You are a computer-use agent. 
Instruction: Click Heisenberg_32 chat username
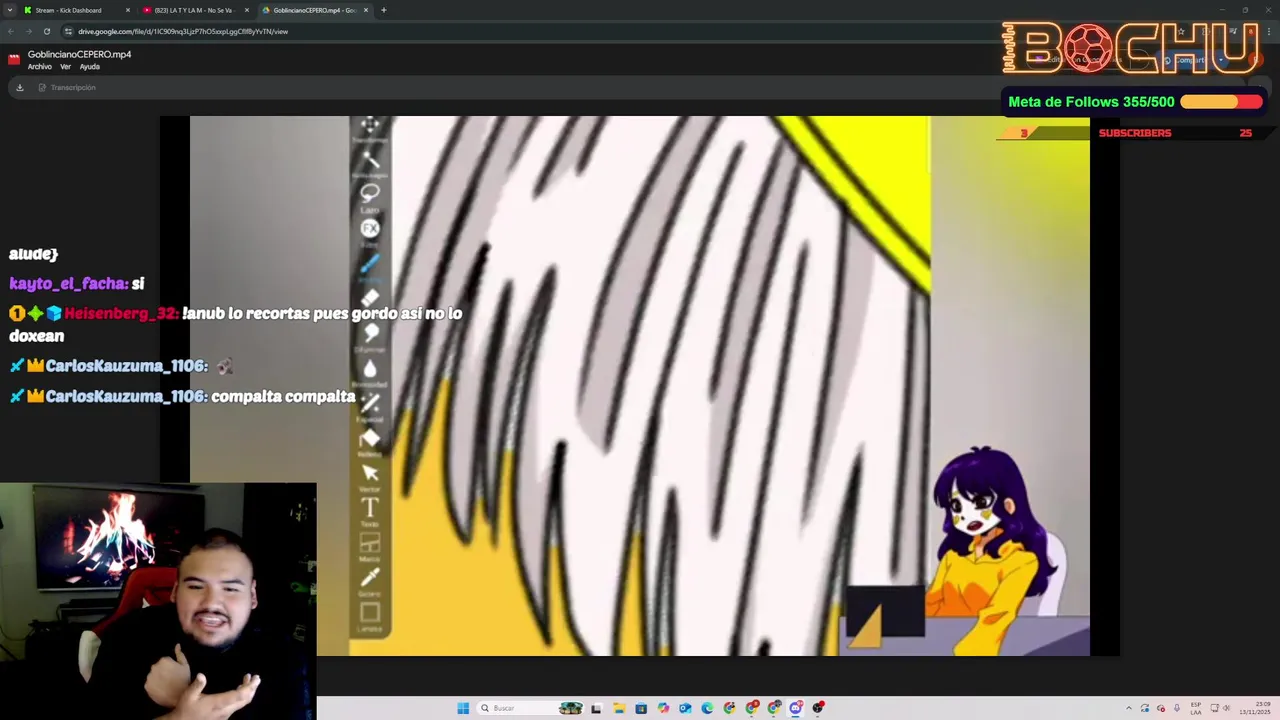[x=122, y=314]
